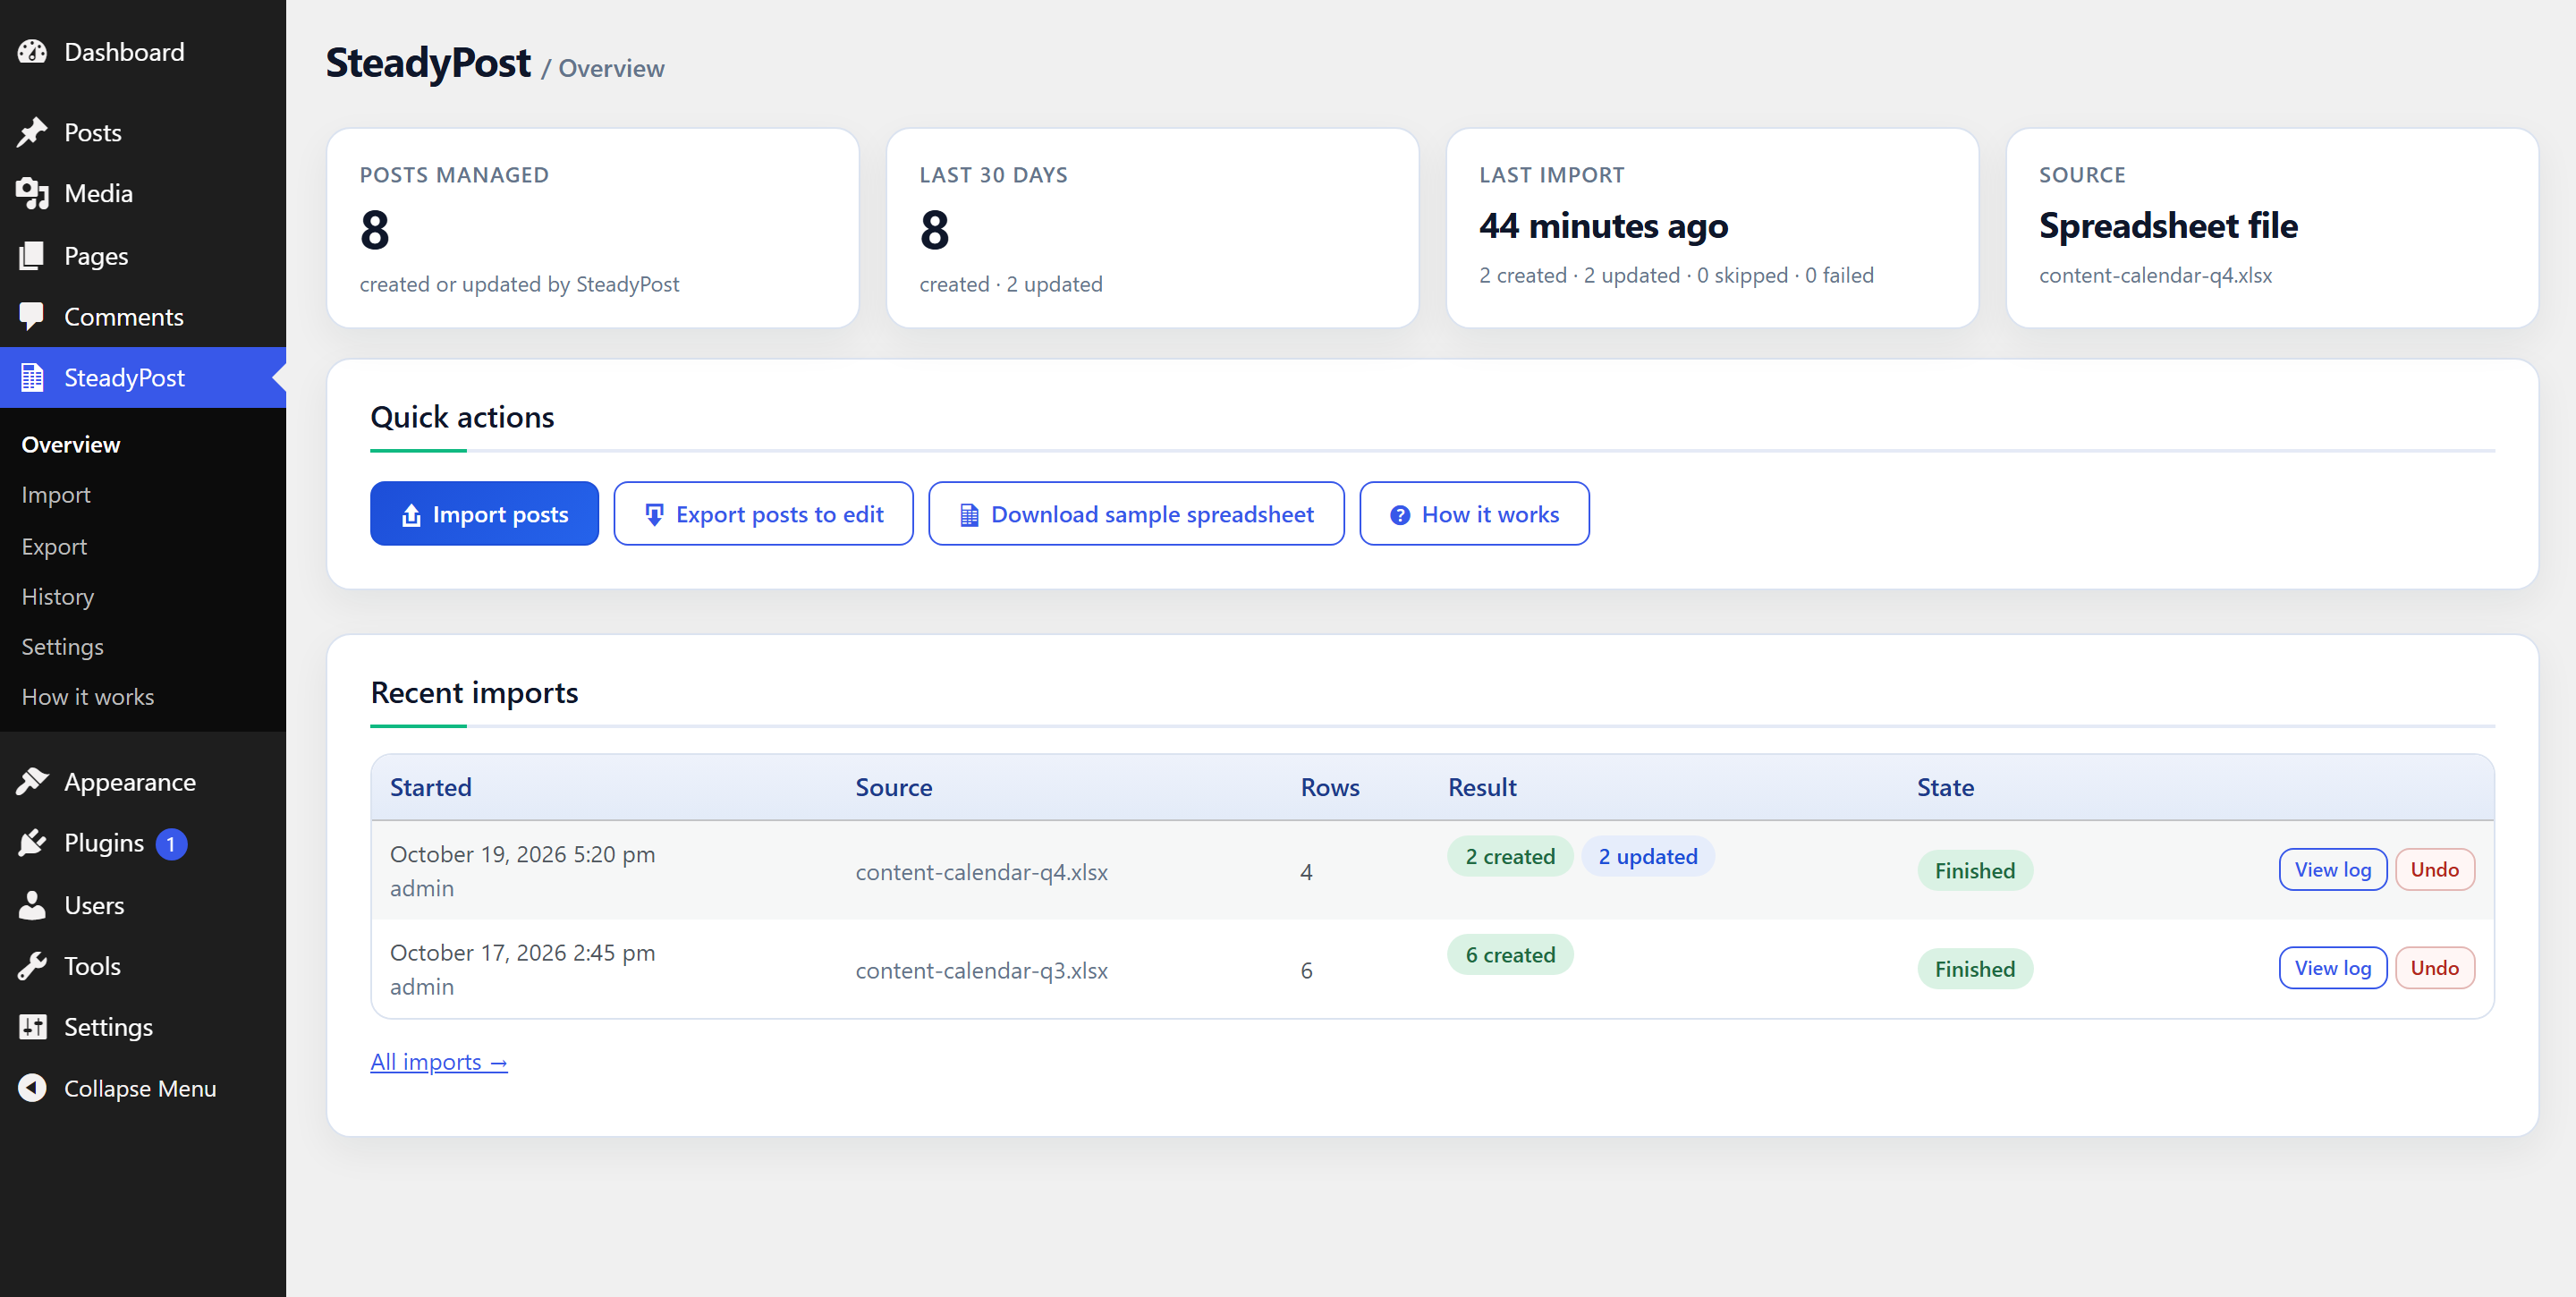Click the SteadyPost spreadsheet icon
Image resolution: width=2576 pixels, height=1297 pixels.
coord(32,378)
